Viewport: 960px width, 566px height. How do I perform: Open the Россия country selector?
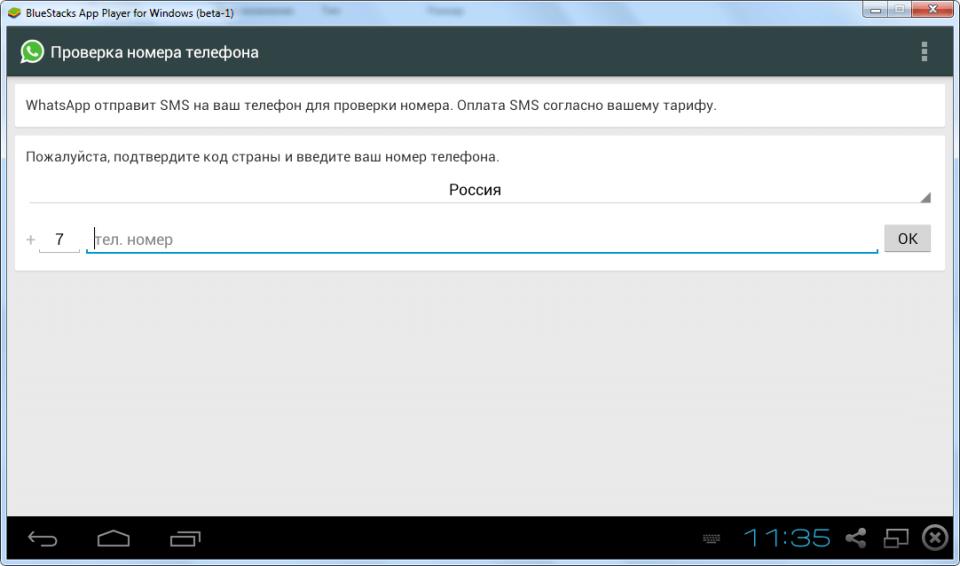coord(475,190)
